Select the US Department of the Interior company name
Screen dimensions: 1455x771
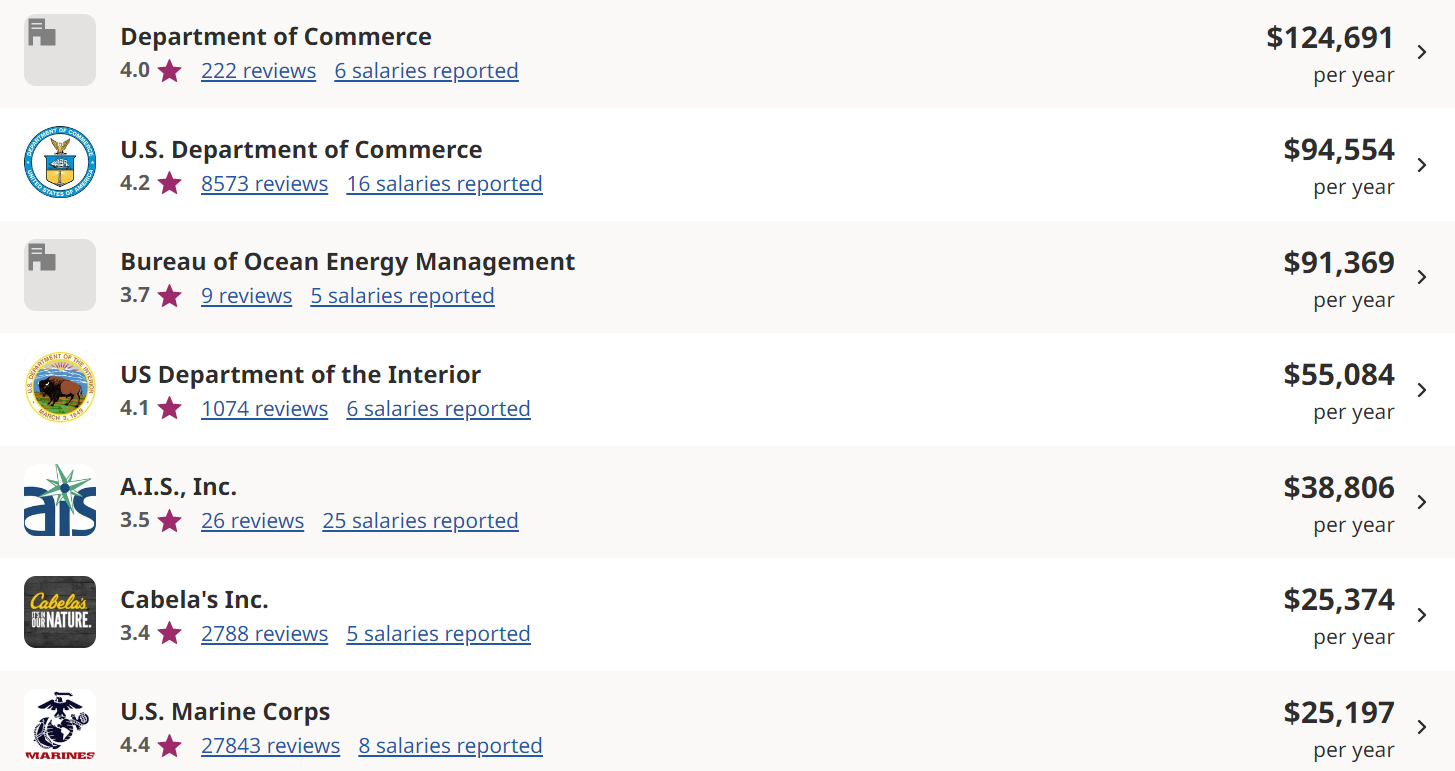[300, 375]
